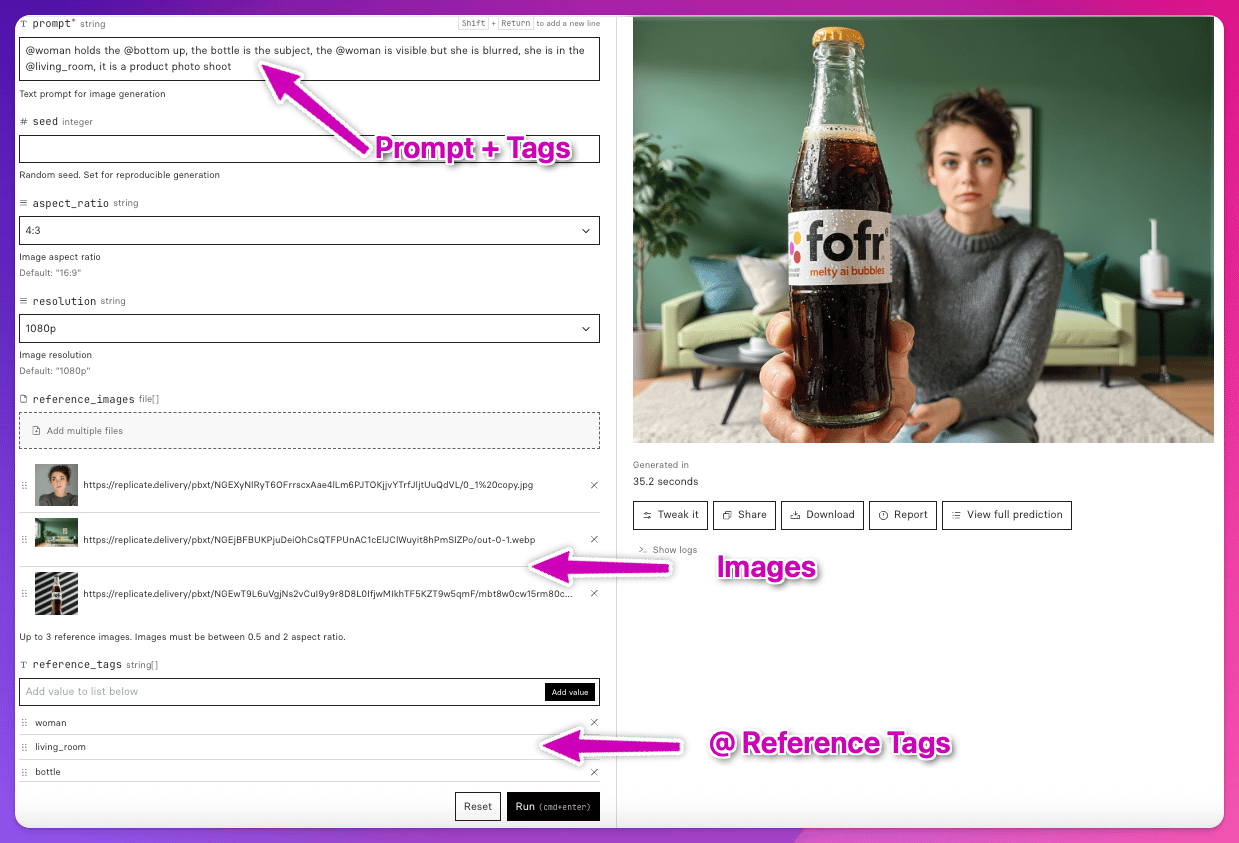
Task: Click the URL containing mbt8w0cw15rm80c
Action: (328, 593)
